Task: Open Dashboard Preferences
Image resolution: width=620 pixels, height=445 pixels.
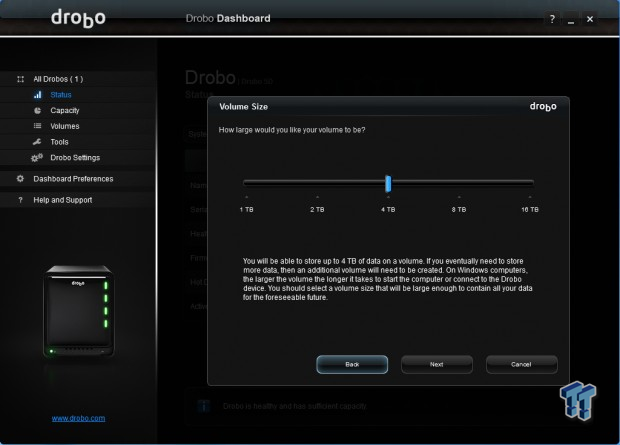Action: click(x=73, y=179)
